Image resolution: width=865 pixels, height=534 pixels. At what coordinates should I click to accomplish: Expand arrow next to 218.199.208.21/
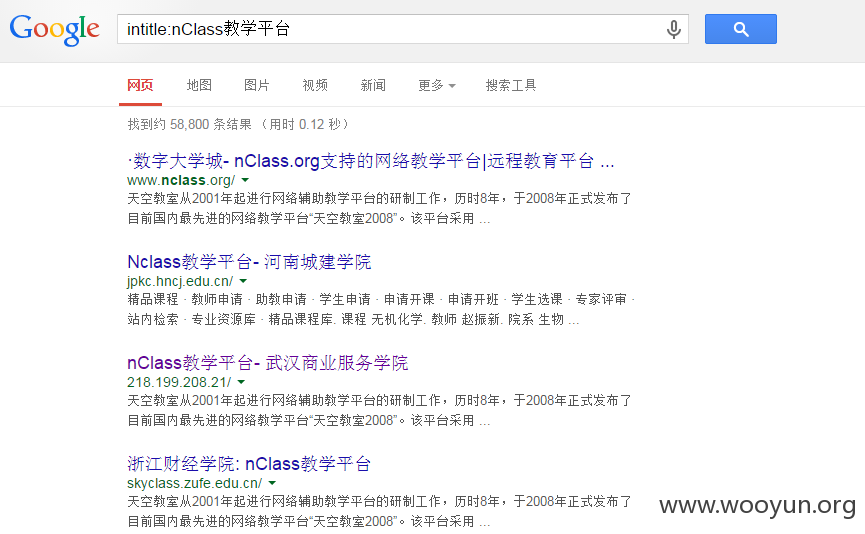tap(241, 382)
